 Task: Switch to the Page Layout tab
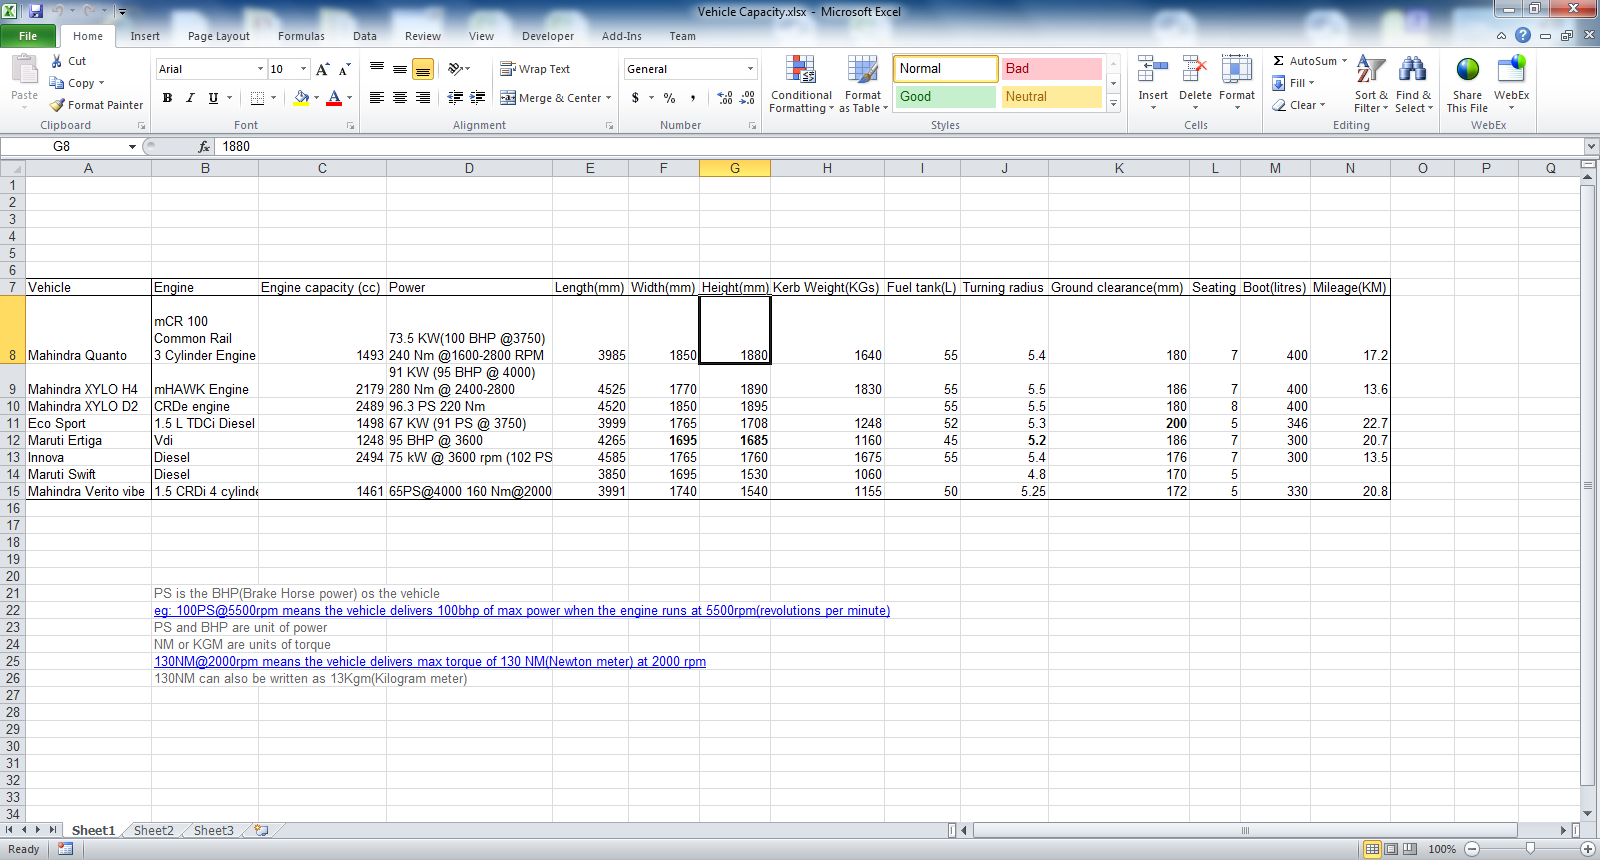219,36
